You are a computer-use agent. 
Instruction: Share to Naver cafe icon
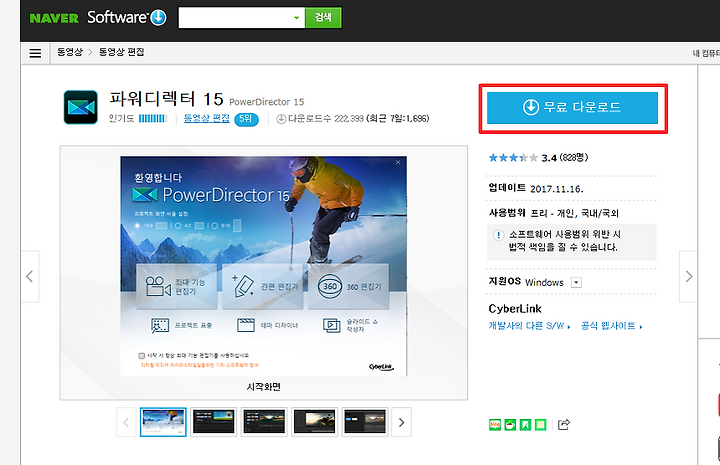510,425
